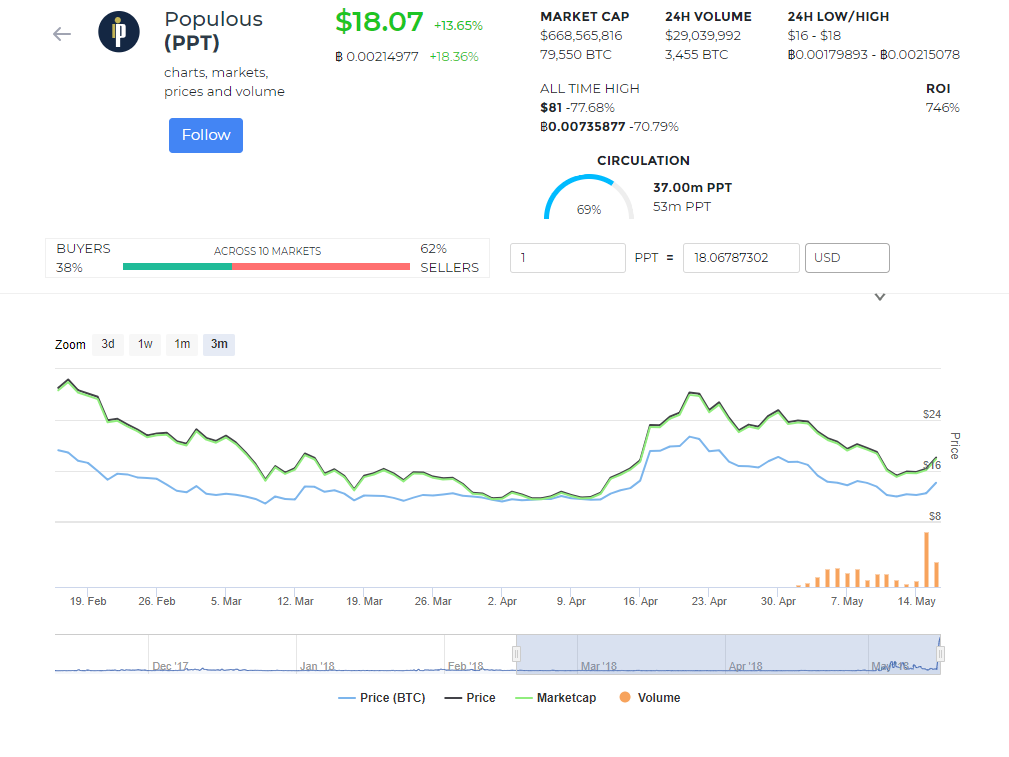Click the orange Volume legend dot
The height and width of the screenshot is (757, 1009).
tap(624, 697)
